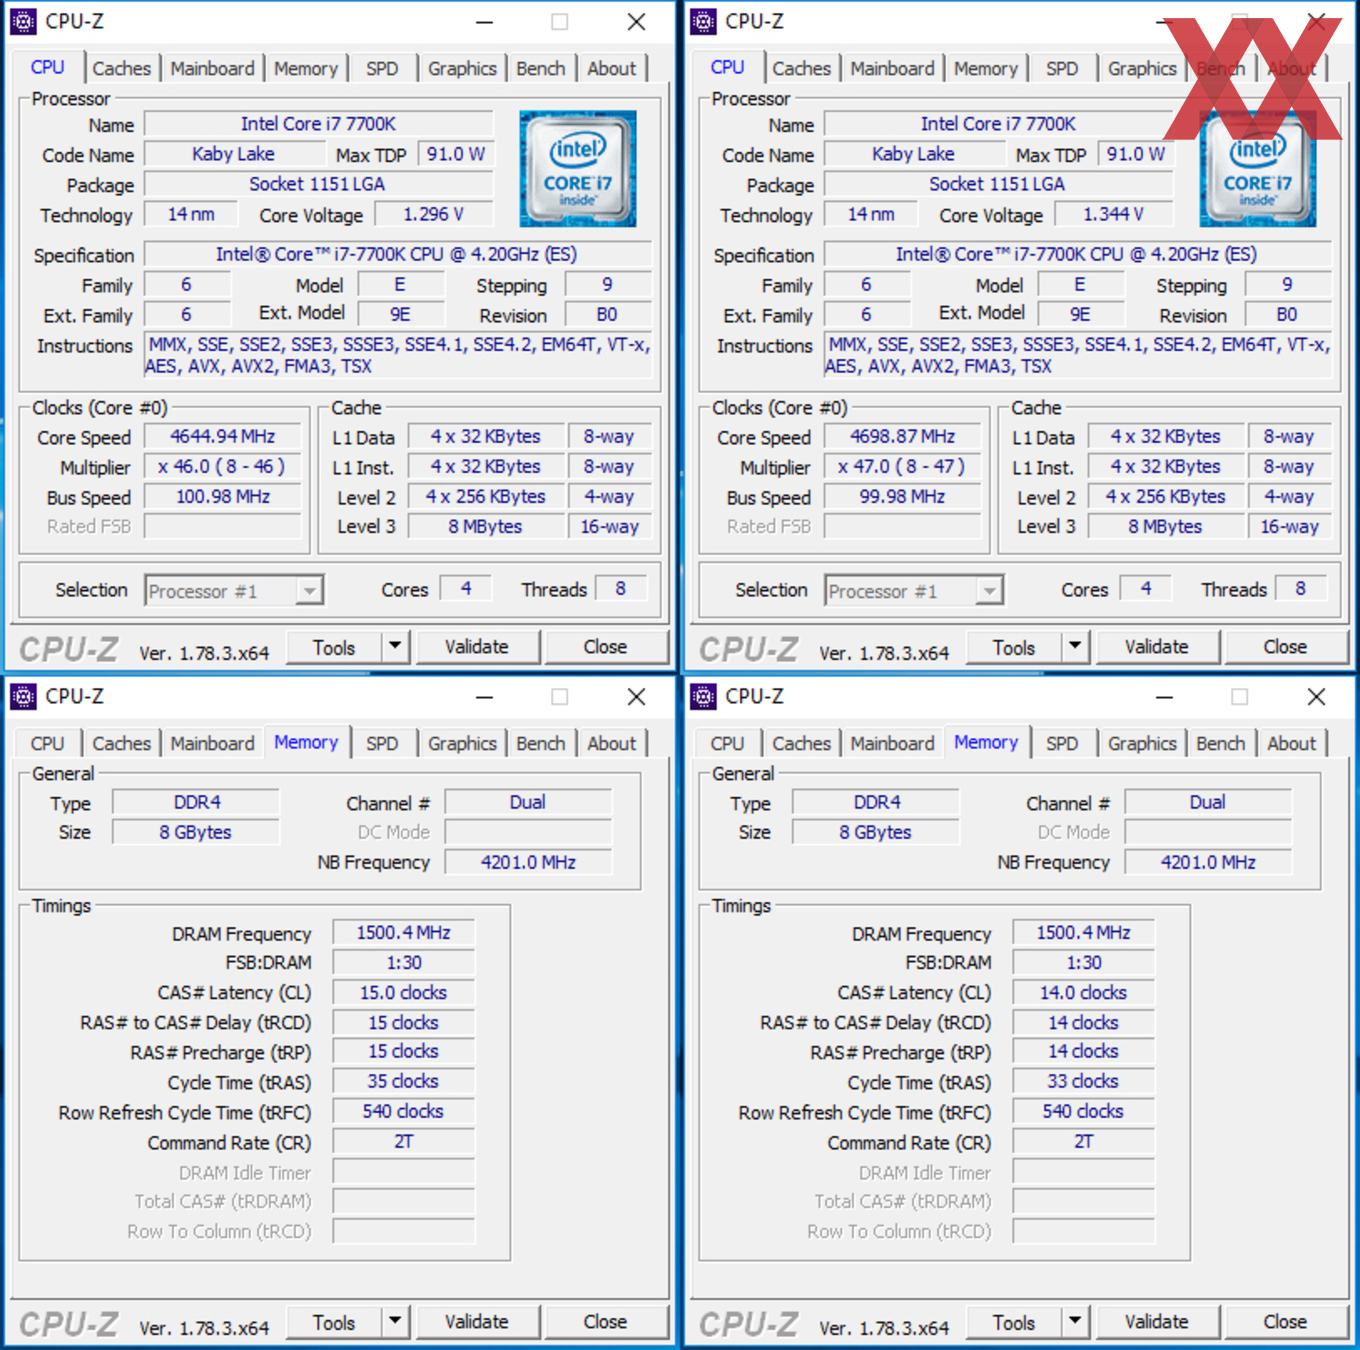
Task: Open About tab in upper-left window
Action: pyautogui.click(x=611, y=69)
